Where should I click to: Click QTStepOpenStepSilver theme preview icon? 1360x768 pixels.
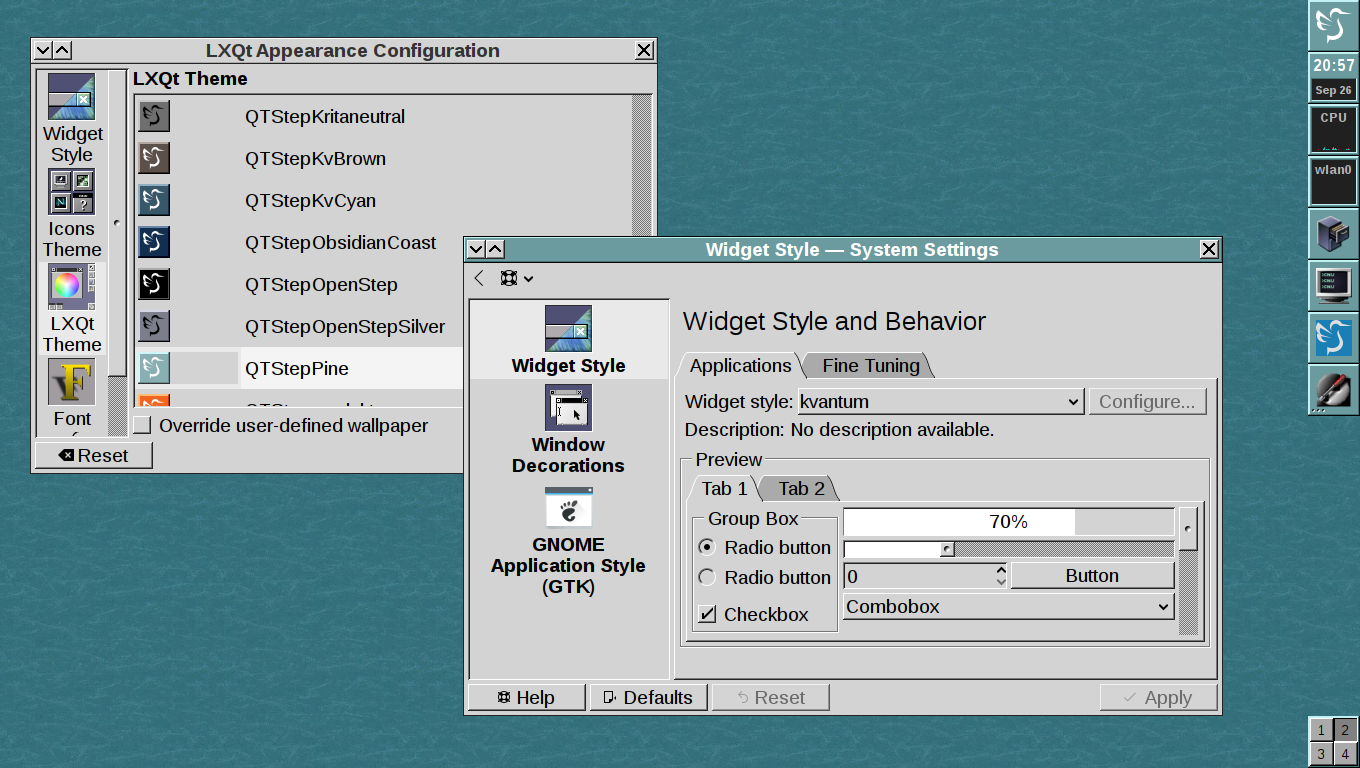[x=154, y=326]
